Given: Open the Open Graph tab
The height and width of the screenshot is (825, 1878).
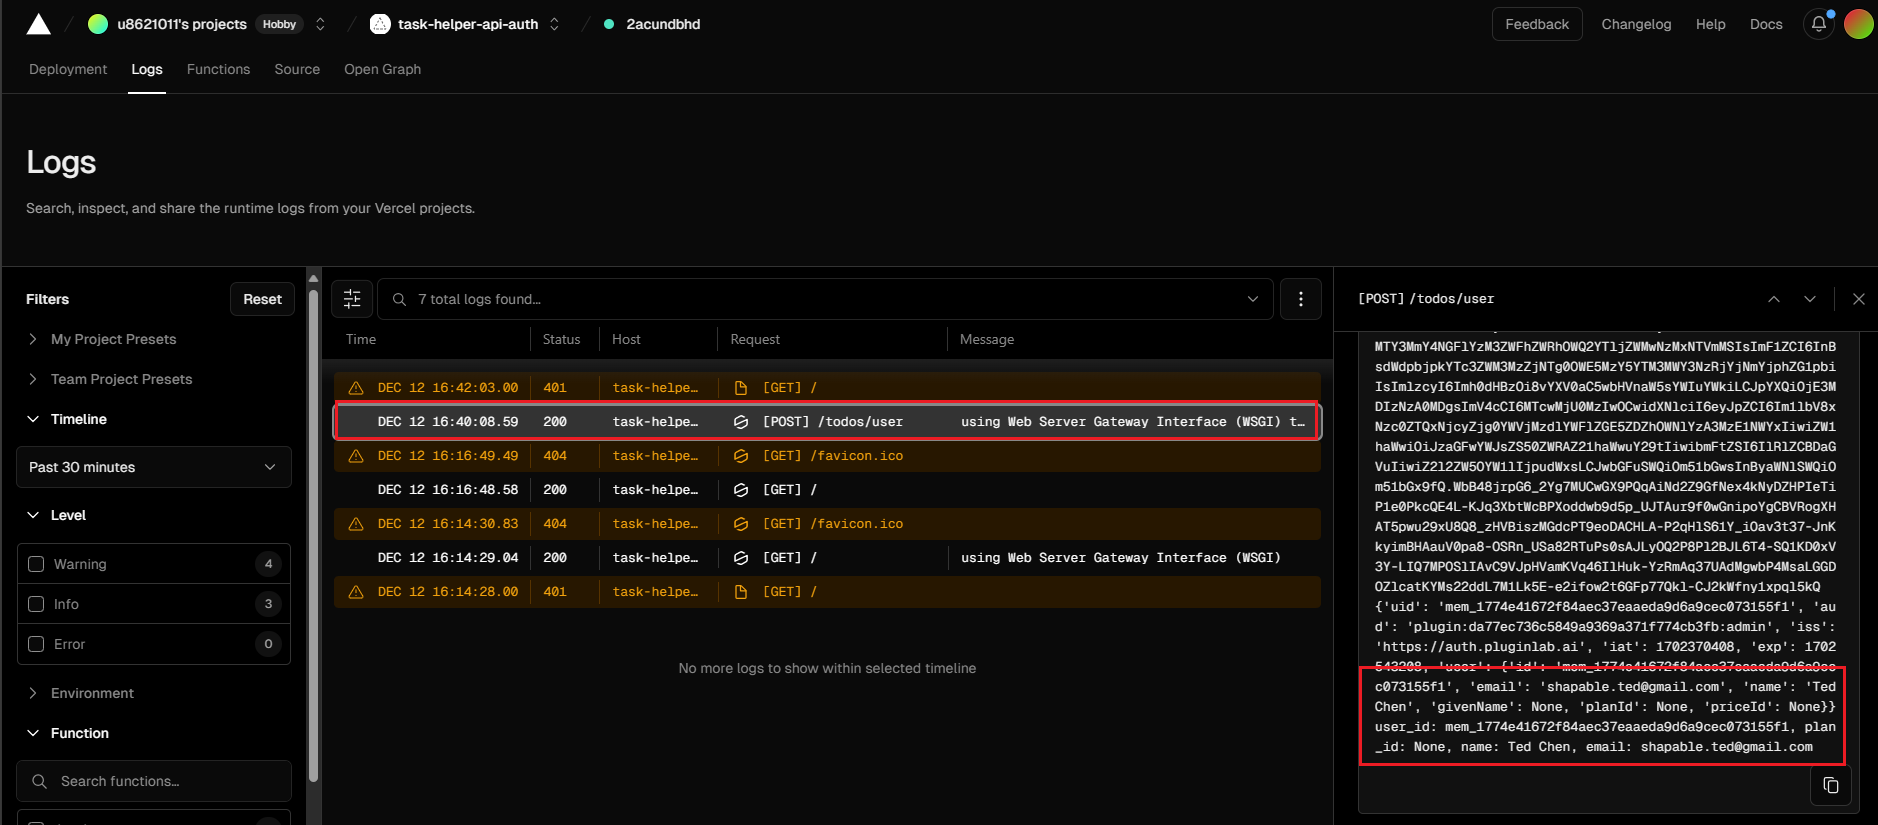Looking at the screenshot, I should 382,69.
